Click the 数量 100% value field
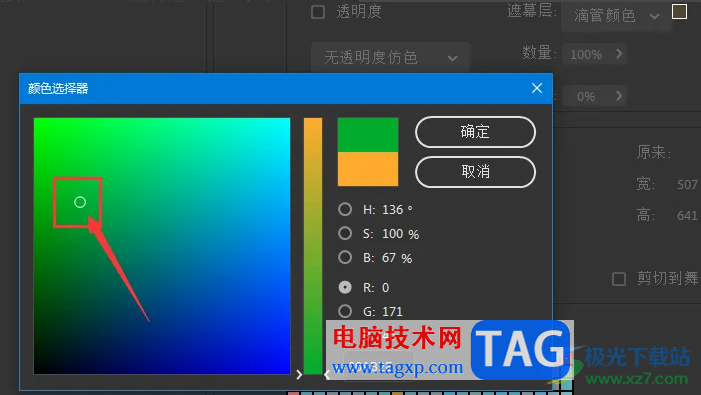Viewport: 701px width, 395px height. click(586, 55)
